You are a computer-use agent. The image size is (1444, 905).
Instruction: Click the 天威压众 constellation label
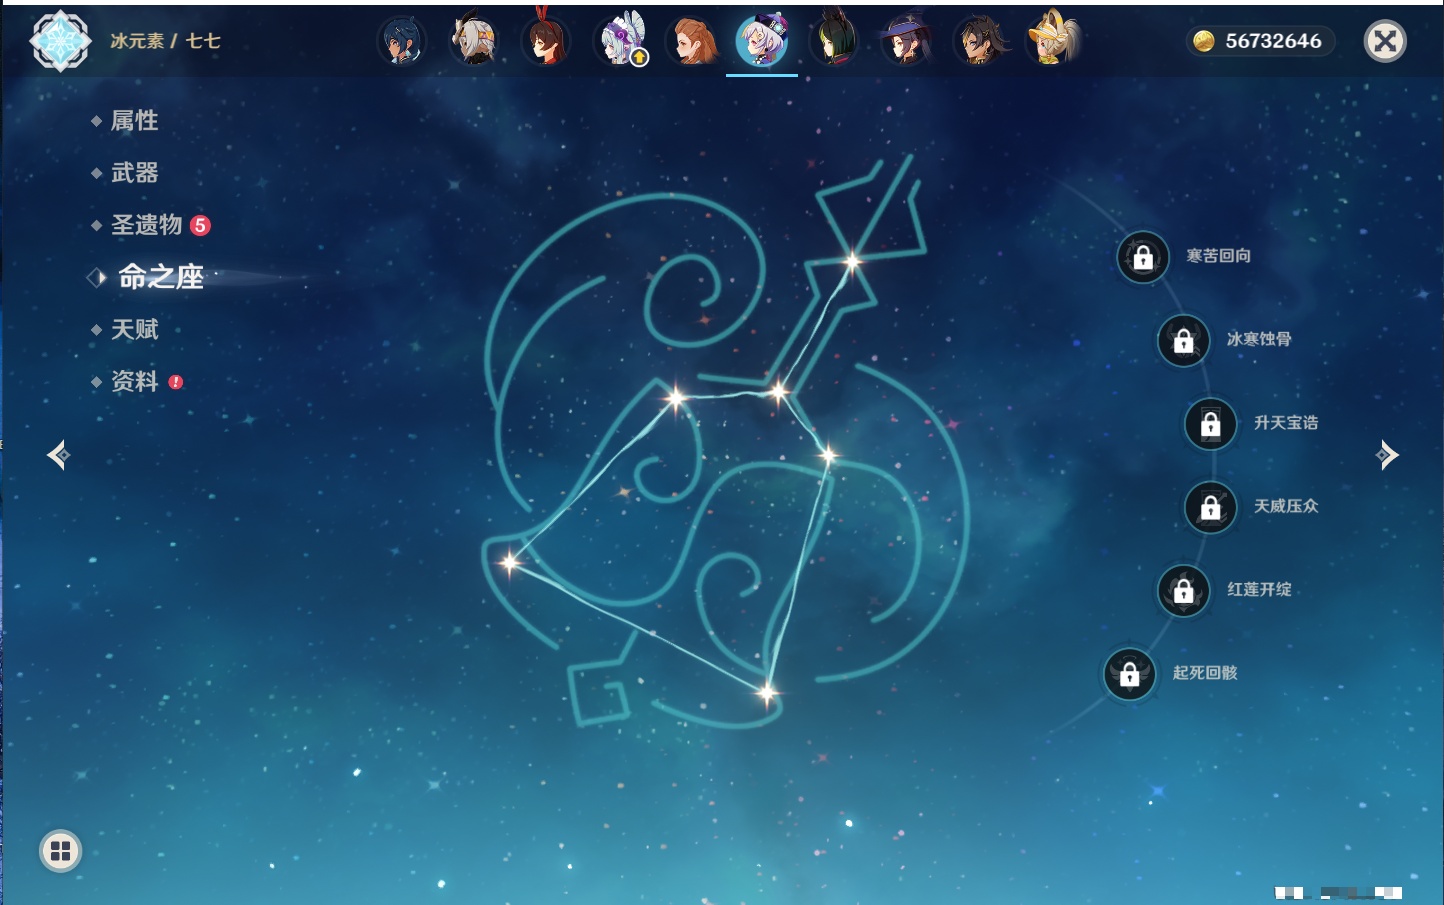pos(1286,506)
